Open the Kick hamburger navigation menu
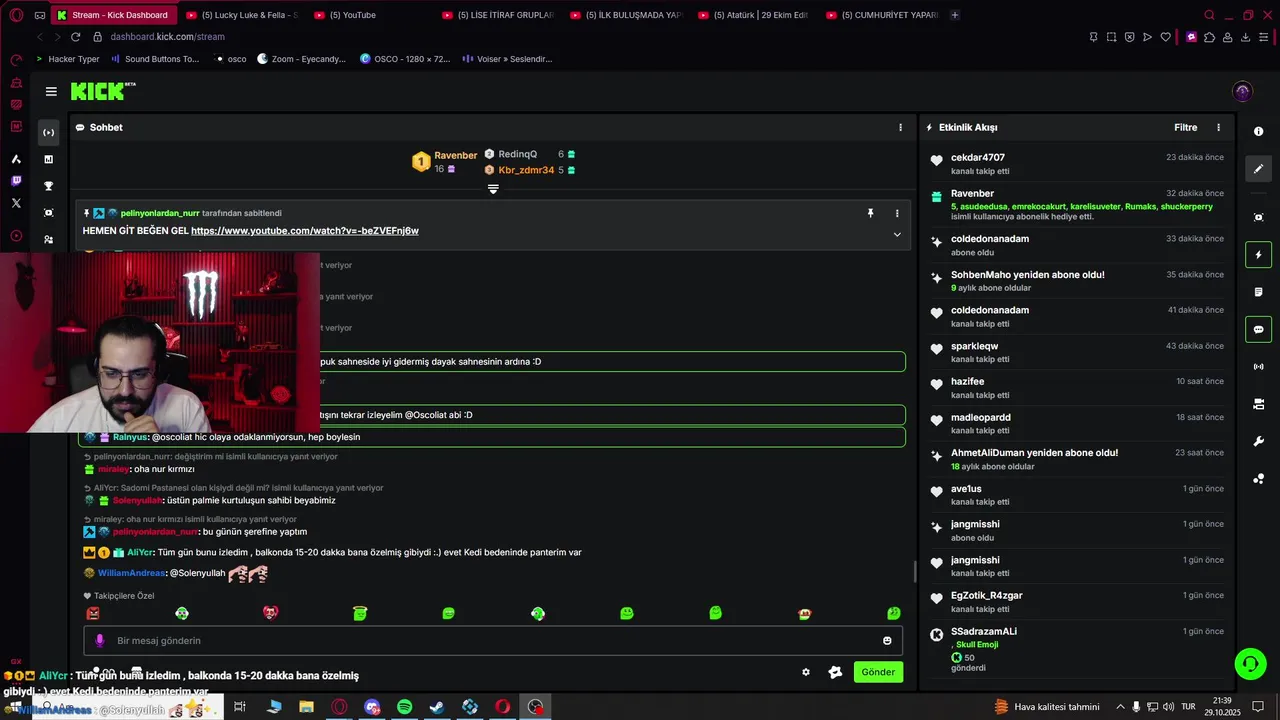Viewport: 1280px width, 720px height. click(51, 91)
